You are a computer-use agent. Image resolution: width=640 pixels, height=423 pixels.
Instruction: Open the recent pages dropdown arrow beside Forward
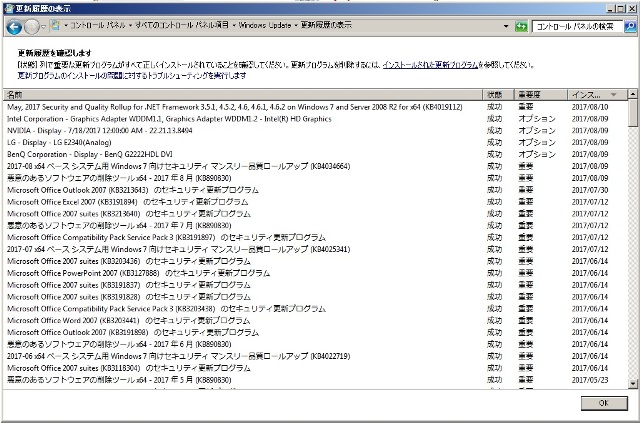pyautogui.click(x=44, y=27)
